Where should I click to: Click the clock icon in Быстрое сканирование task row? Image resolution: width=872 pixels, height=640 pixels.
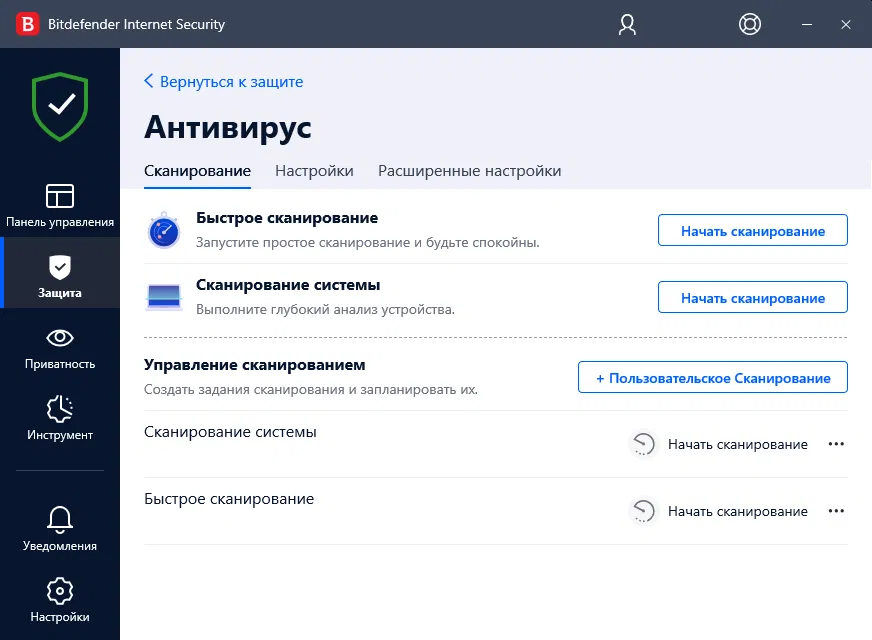(x=643, y=511)
